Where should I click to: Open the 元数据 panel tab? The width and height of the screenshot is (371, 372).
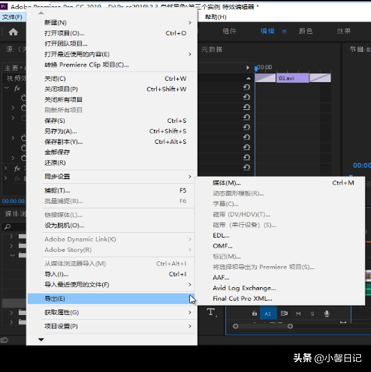coord(212,50)
